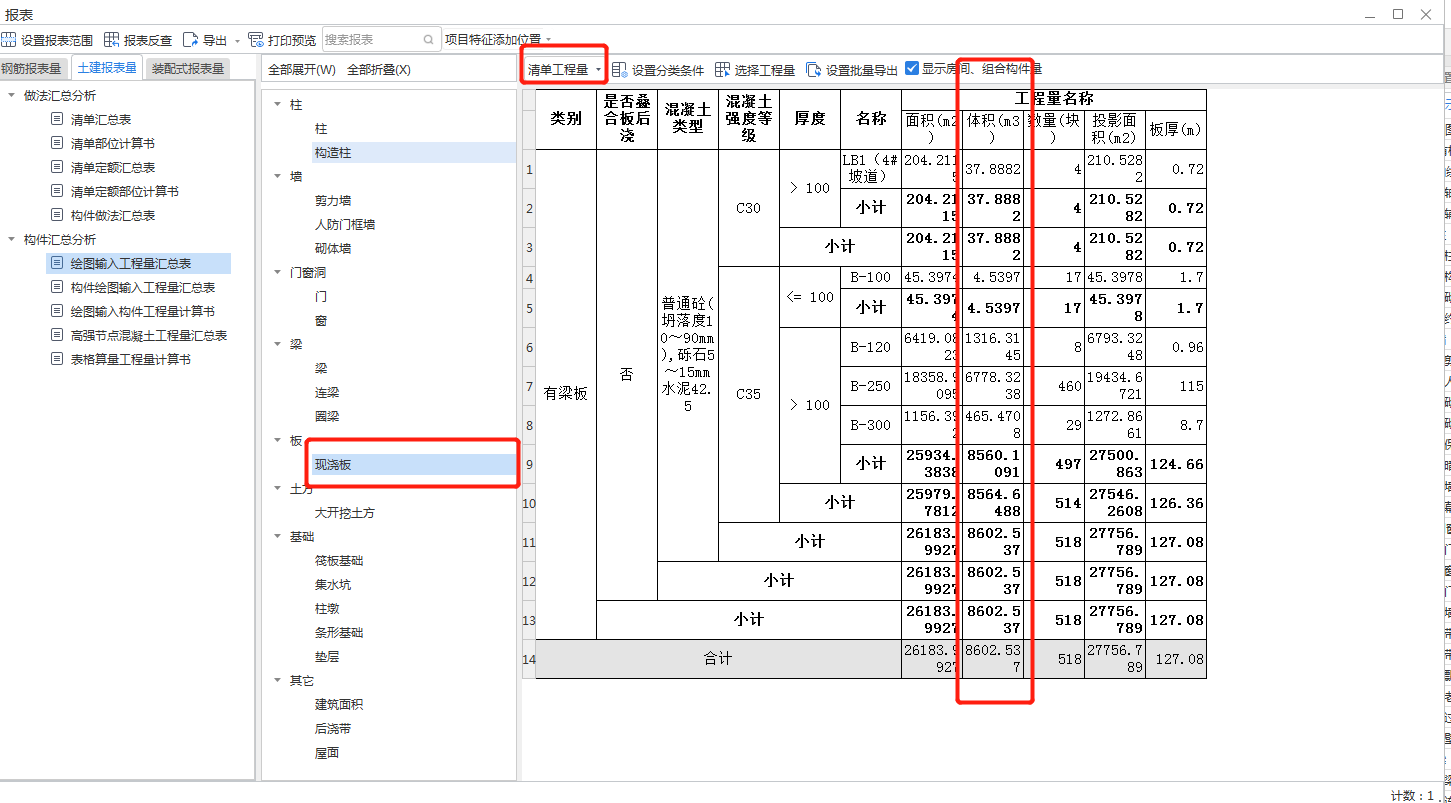
Task: Click the document icon beside 清单定额部位计算书
Action: click(57, 191)
